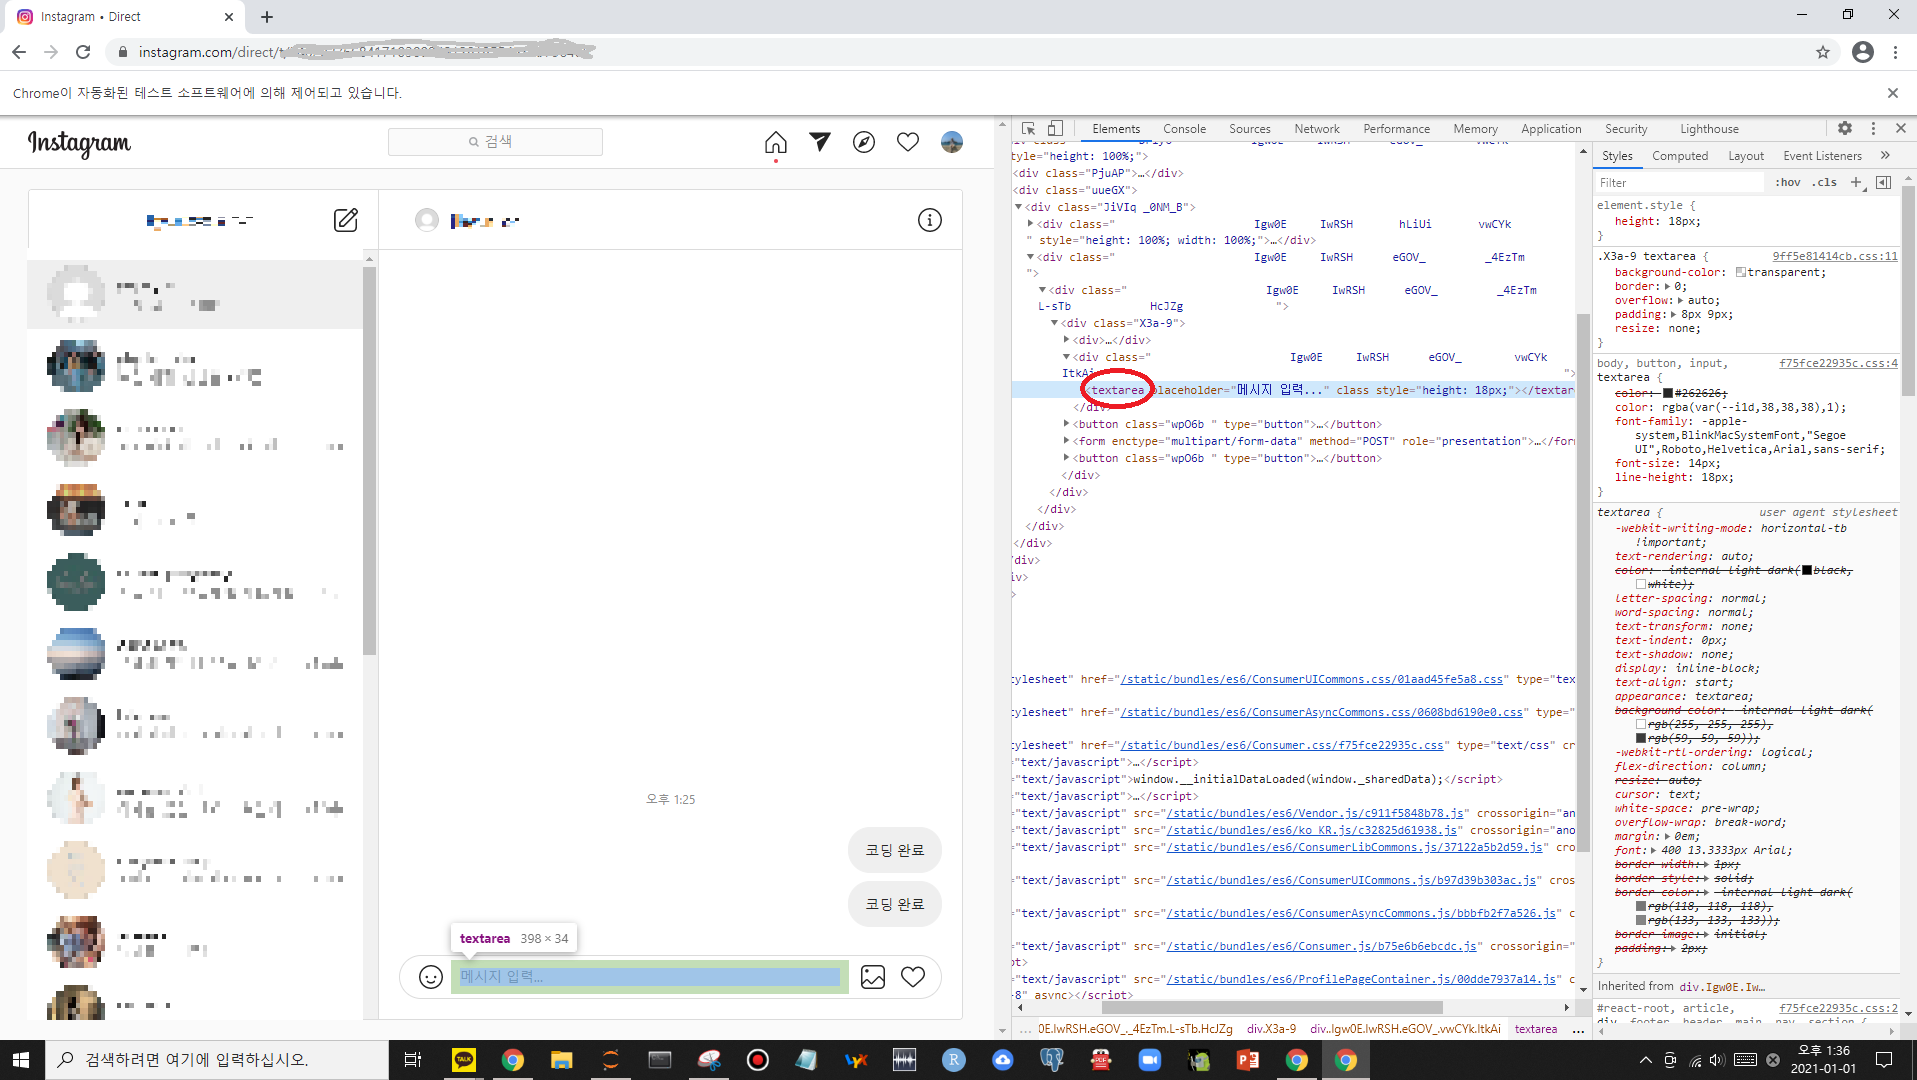Open profile avatar in Instagram header
This screenshot has height=1080, width=1917.
[x=952, y=142]
